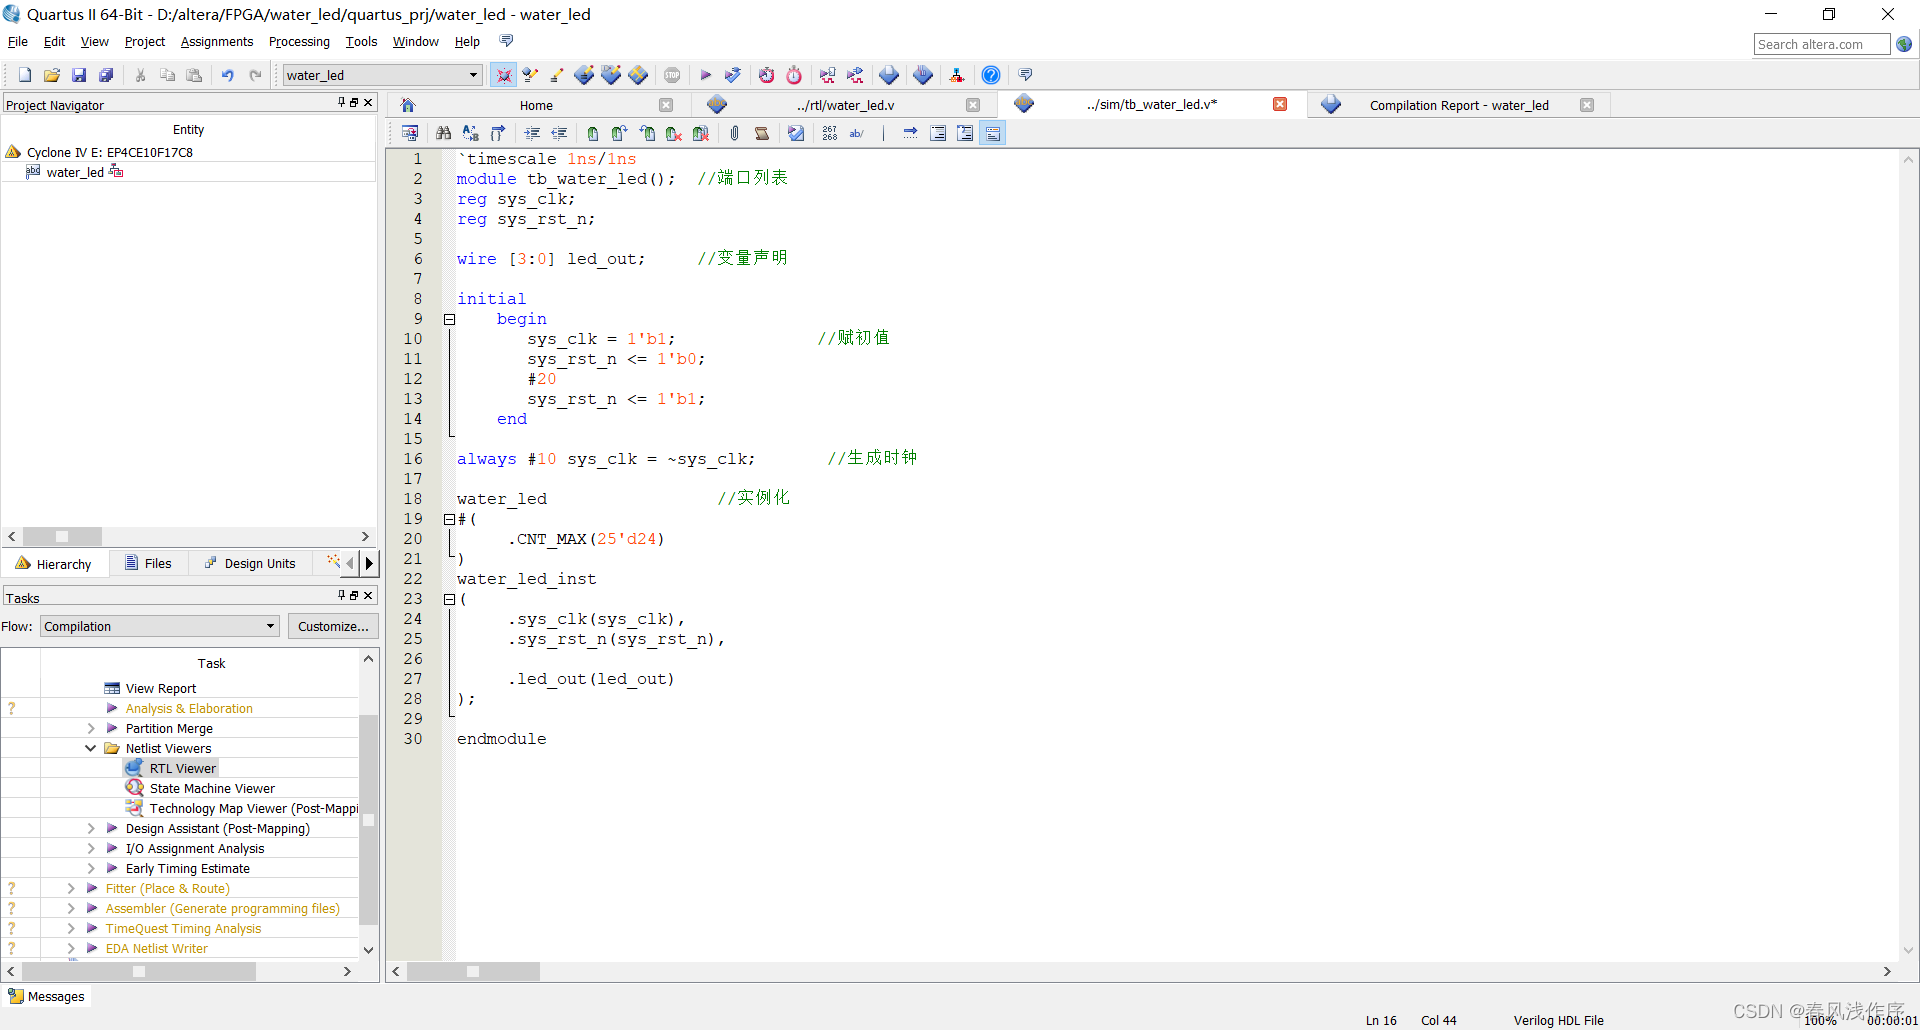The width and height of the screenshot is (1920, 1030).
Task: Toggle show whitespace 'ab/' icon
Action: click(x=857, y=133)
